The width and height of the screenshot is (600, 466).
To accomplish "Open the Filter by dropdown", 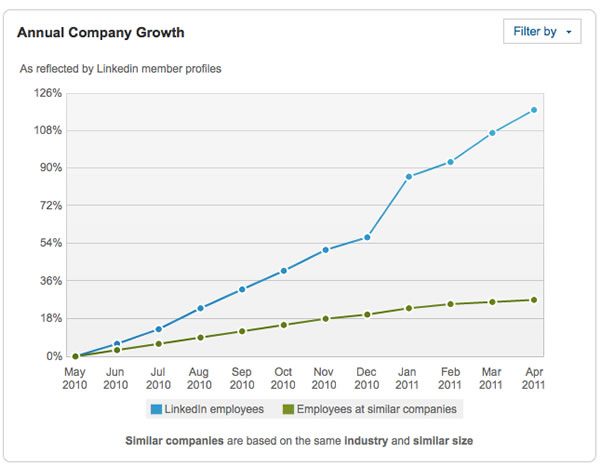I will (542, 32).
